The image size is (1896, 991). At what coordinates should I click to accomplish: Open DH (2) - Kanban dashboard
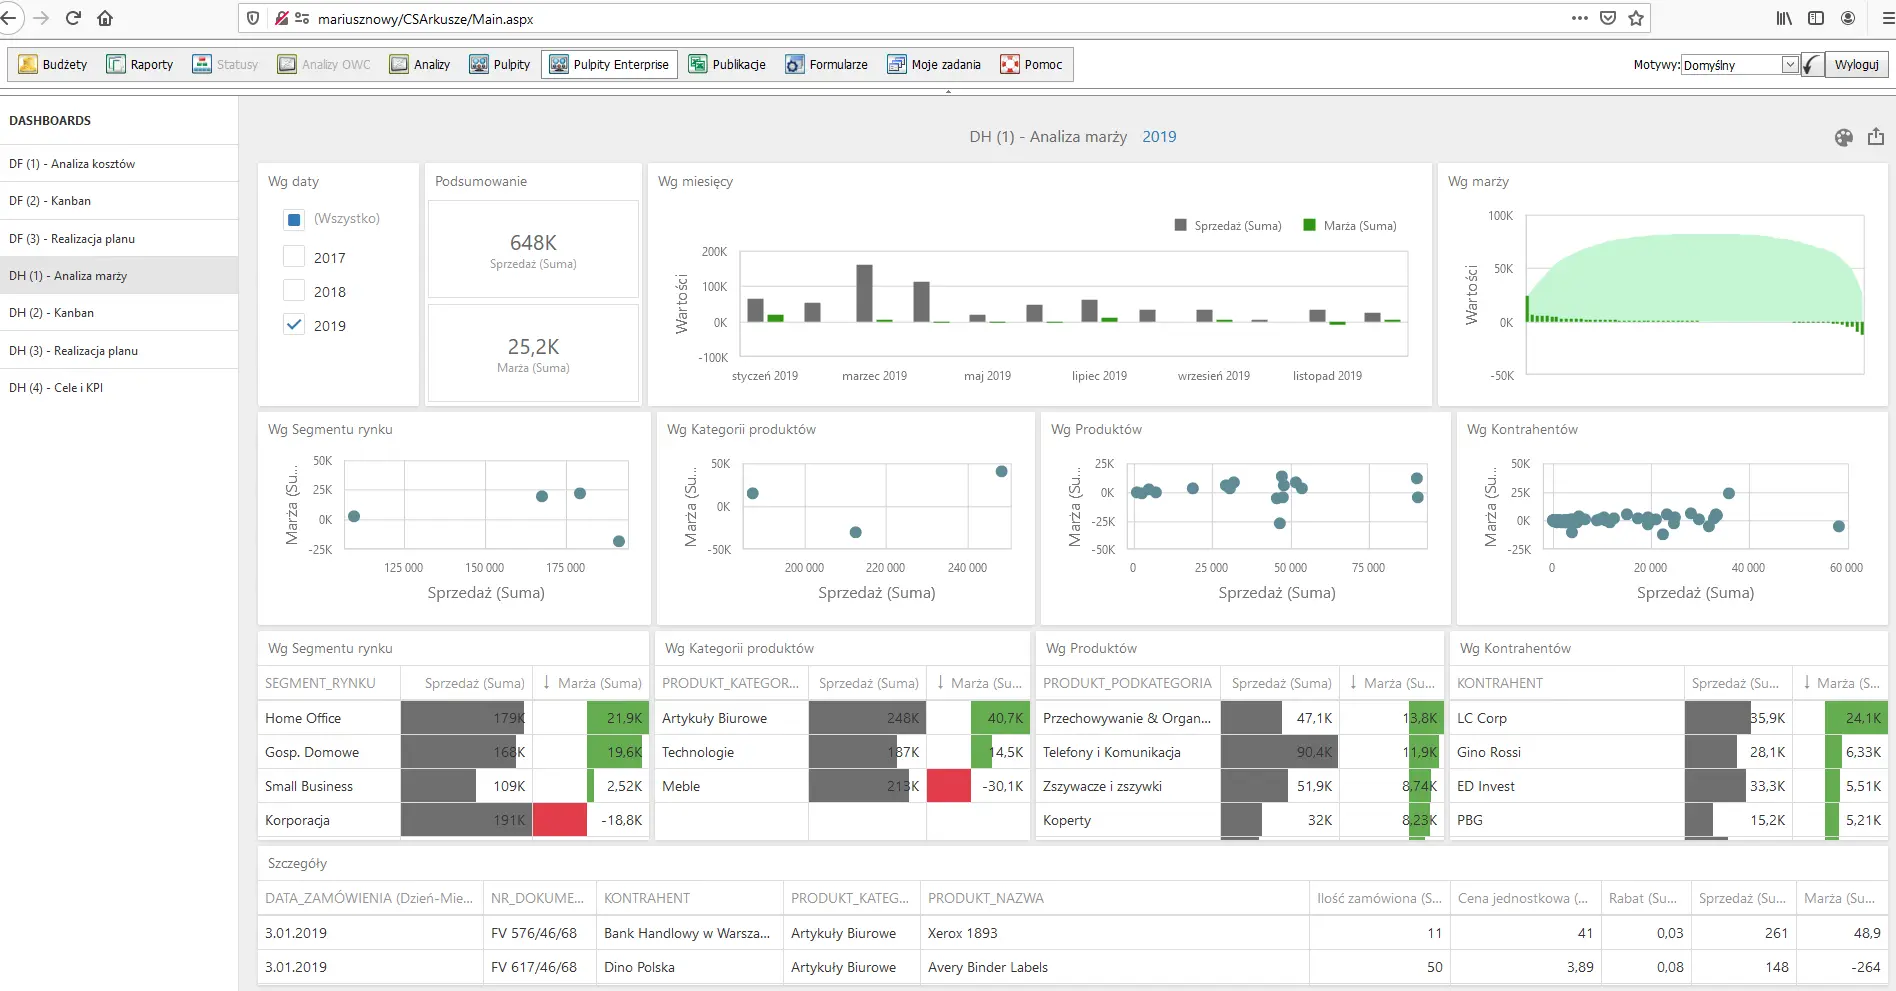[119, 312]
